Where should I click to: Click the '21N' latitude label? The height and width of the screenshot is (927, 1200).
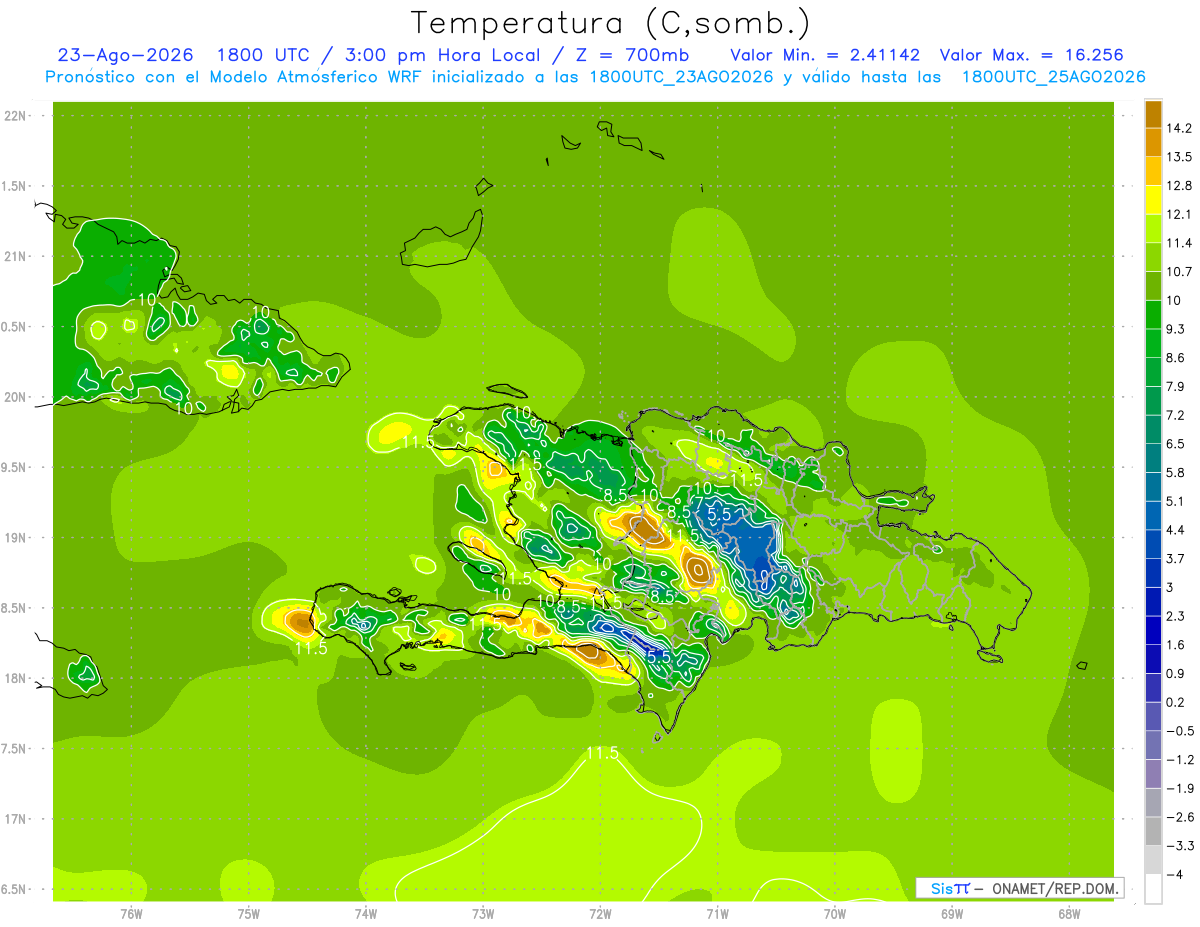pos(17,256)
